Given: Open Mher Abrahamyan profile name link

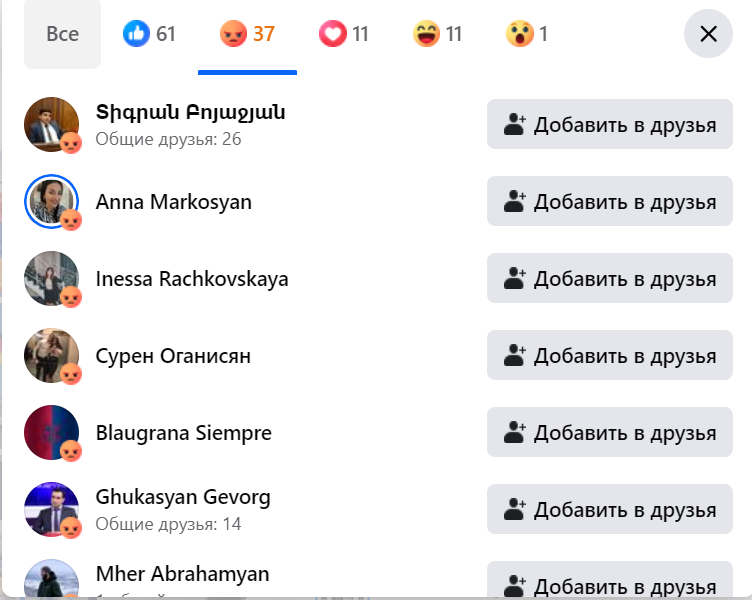Looking at the screenshot, I should pos(182,574).
